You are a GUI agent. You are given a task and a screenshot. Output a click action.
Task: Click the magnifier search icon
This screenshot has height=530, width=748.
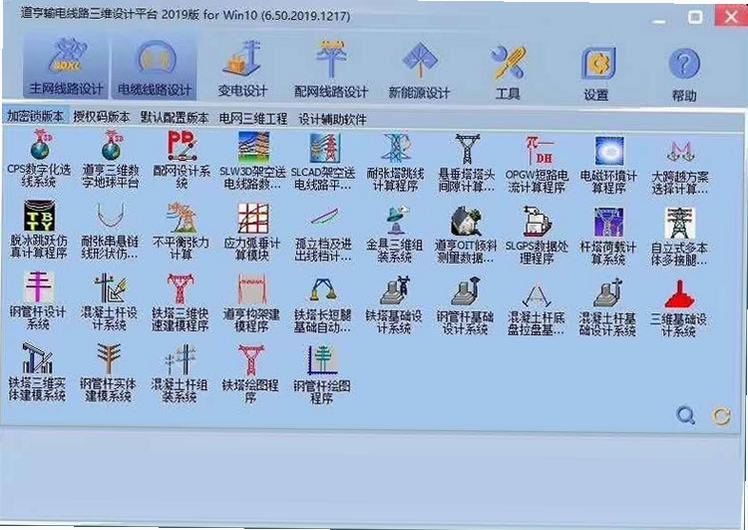tap(686, 416)
